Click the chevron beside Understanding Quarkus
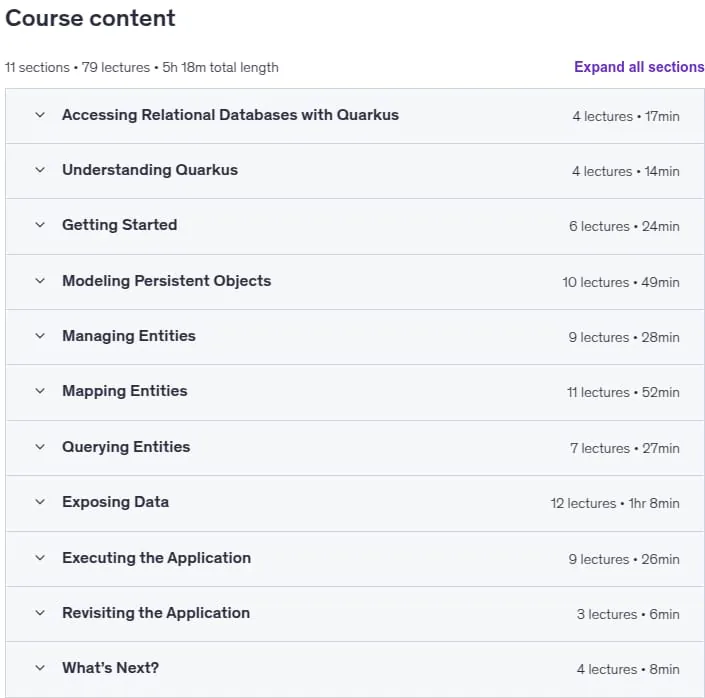The height and width of the screenshot is (698, 705). click(40, 170)
